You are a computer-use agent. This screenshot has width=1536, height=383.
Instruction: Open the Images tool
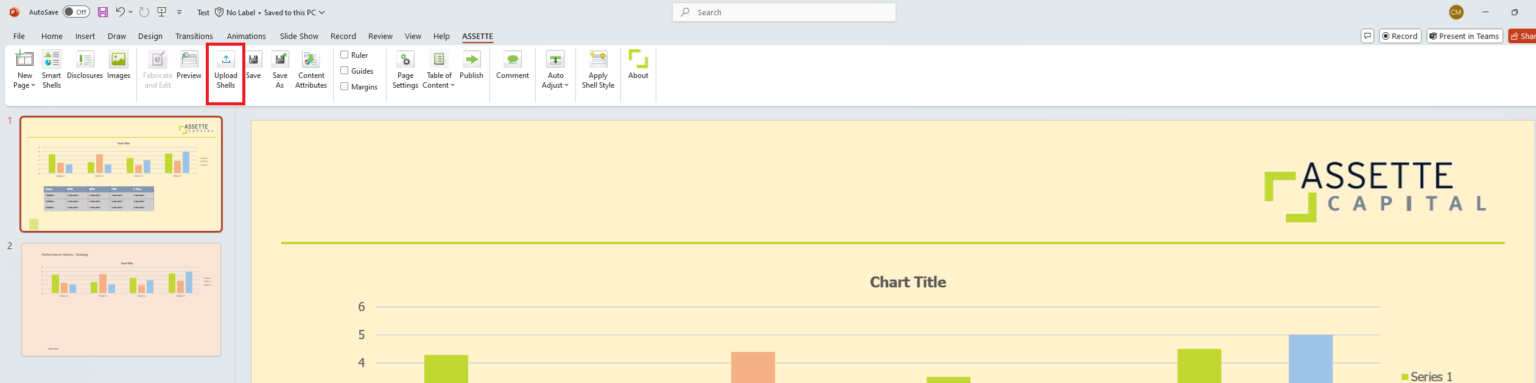(x=119, y=65)
